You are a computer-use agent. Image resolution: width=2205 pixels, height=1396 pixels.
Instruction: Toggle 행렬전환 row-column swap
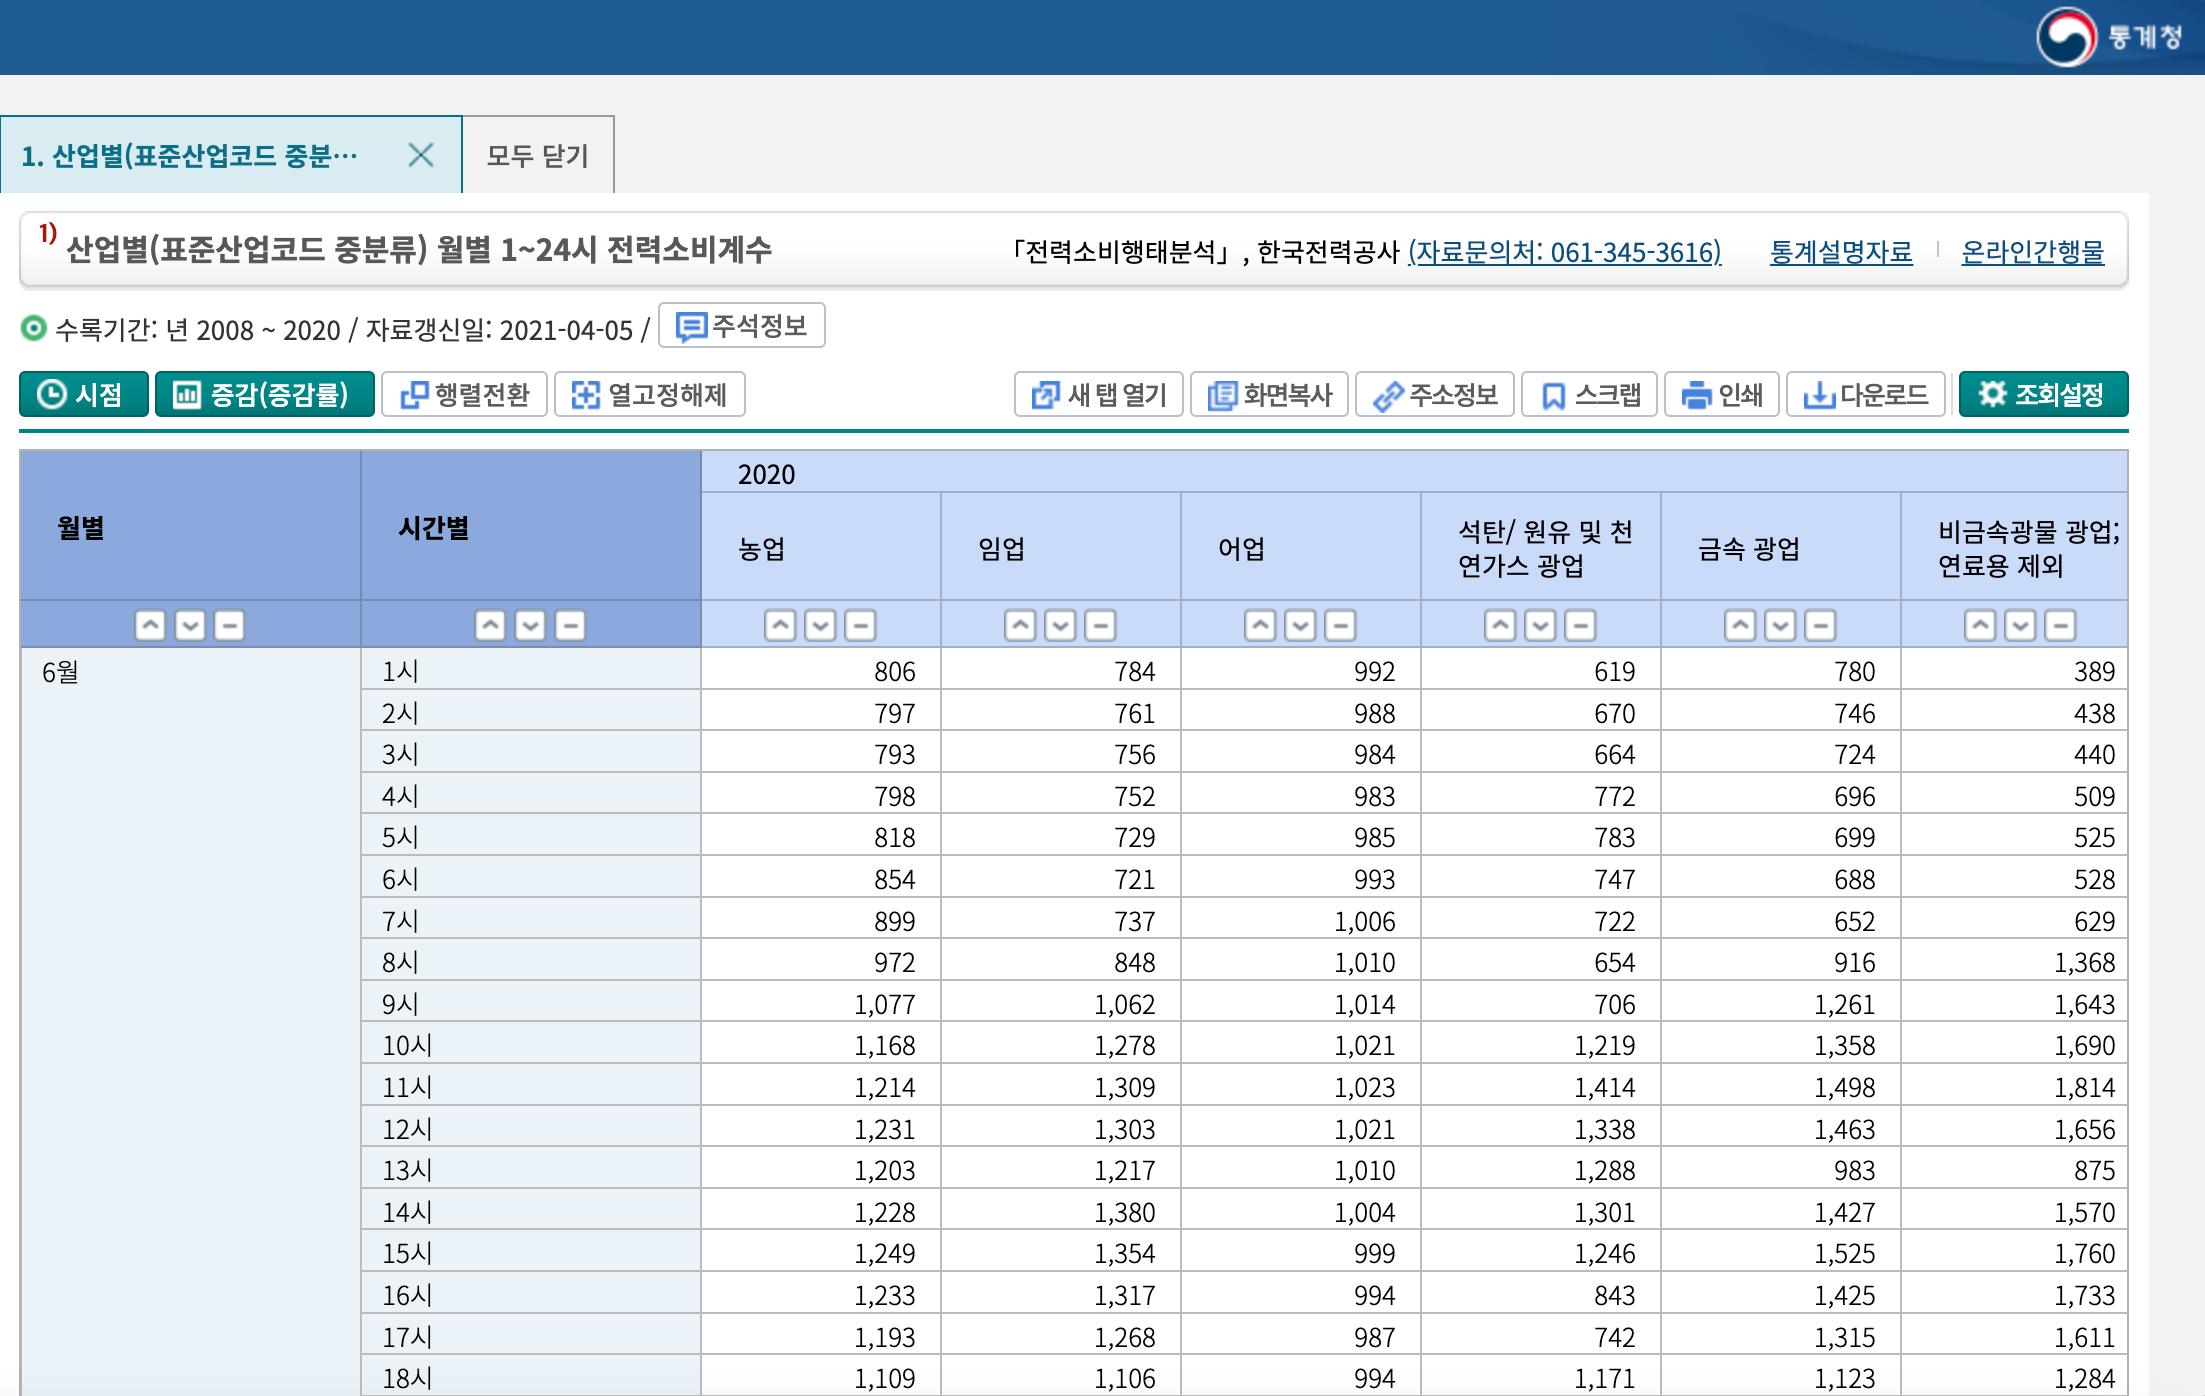(464, 395)
